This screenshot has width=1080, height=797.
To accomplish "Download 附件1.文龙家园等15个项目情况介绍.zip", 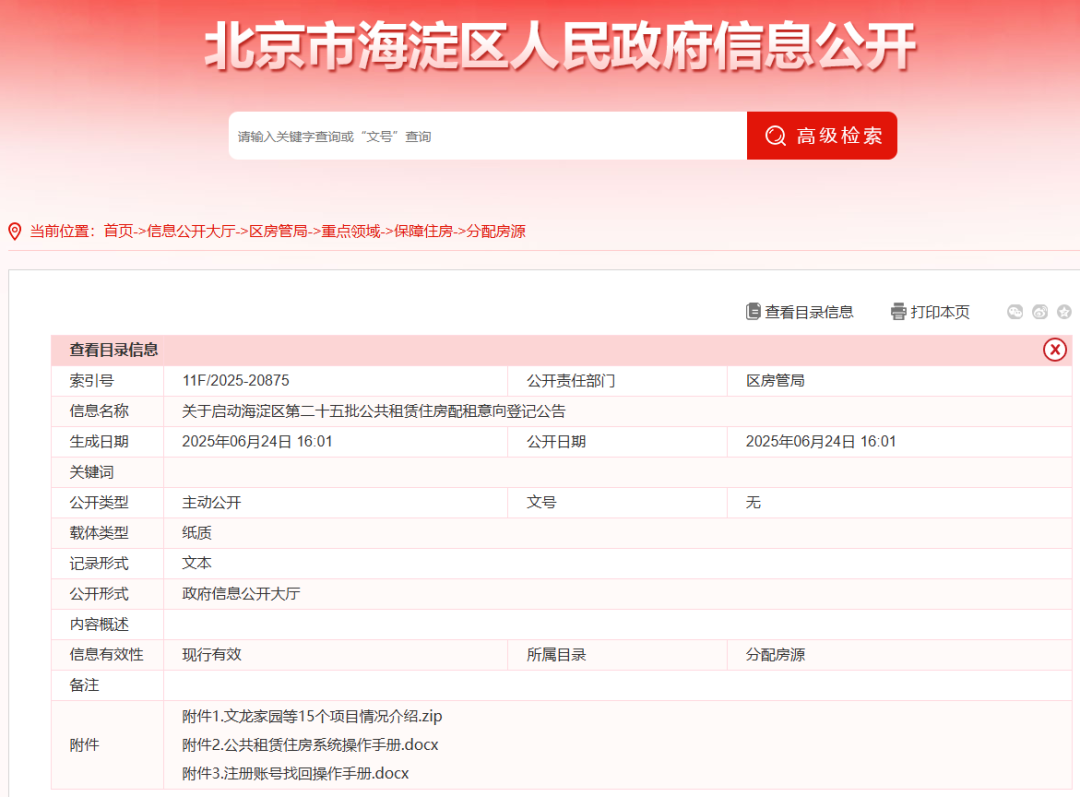I will [312, 716].
